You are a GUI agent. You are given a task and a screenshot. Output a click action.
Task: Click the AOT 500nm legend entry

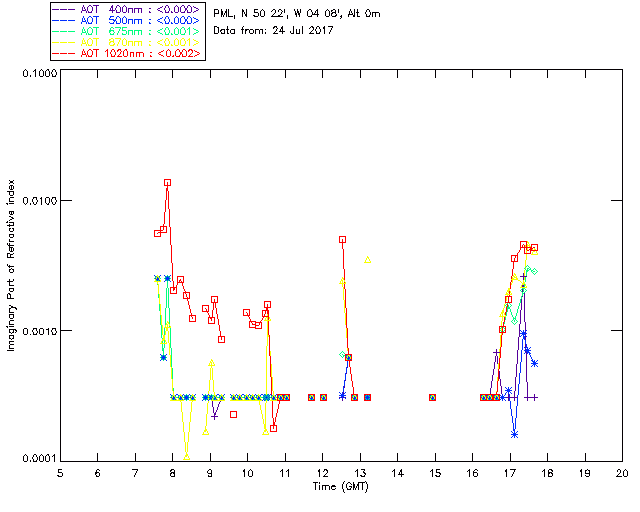[x=128, y=20]
